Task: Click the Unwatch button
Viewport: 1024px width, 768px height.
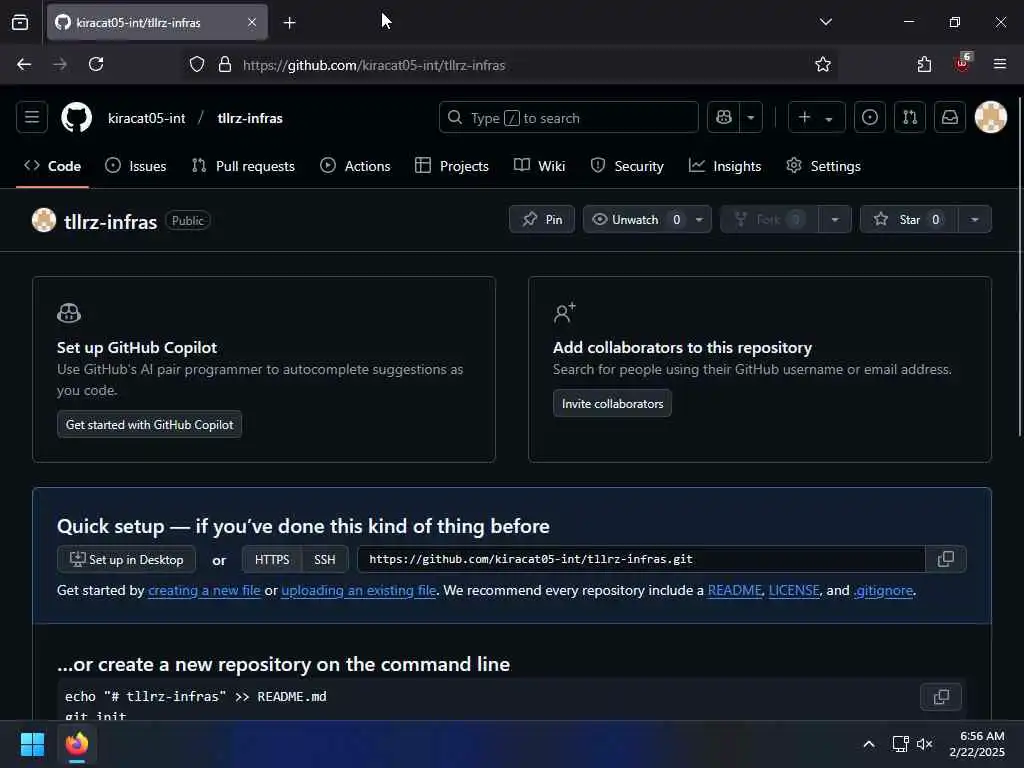Action: coord(635,219)
